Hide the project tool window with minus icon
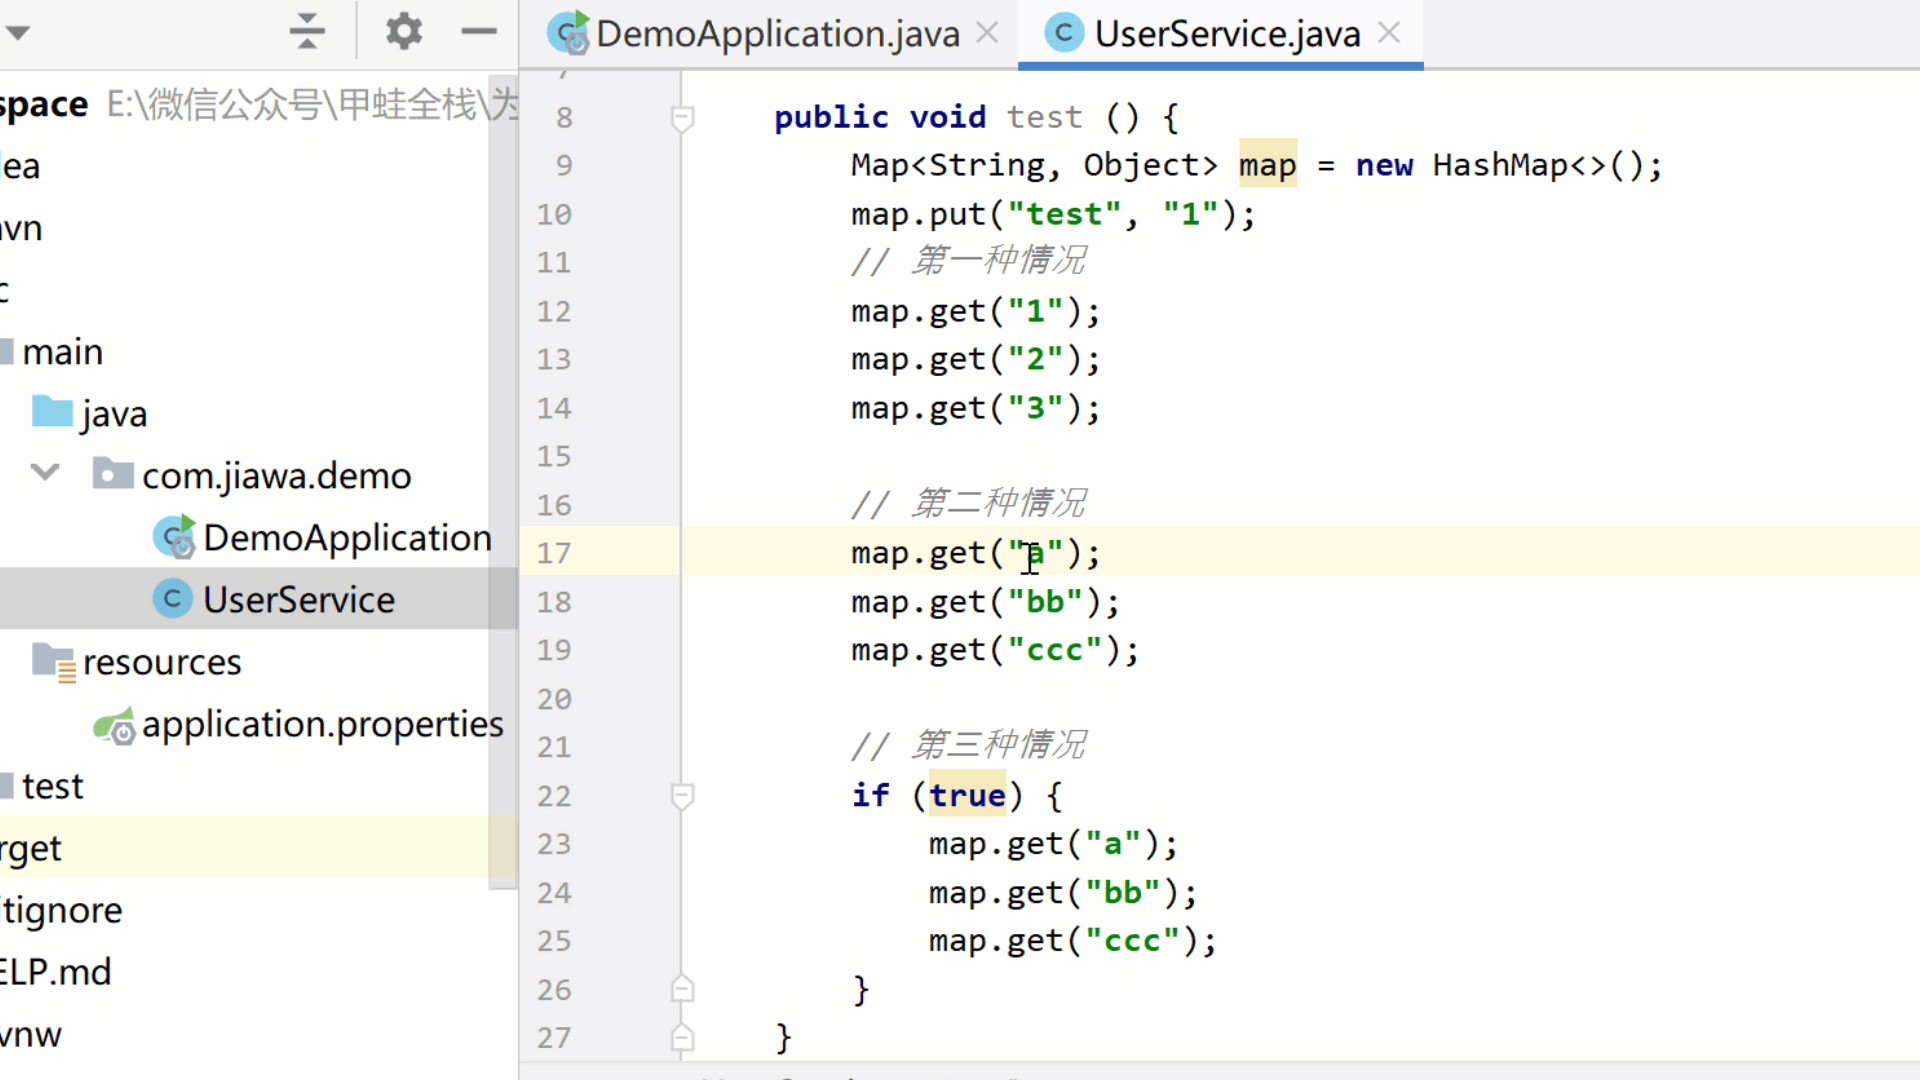This screenshot has width=1920, height=1080. (479, 31)
